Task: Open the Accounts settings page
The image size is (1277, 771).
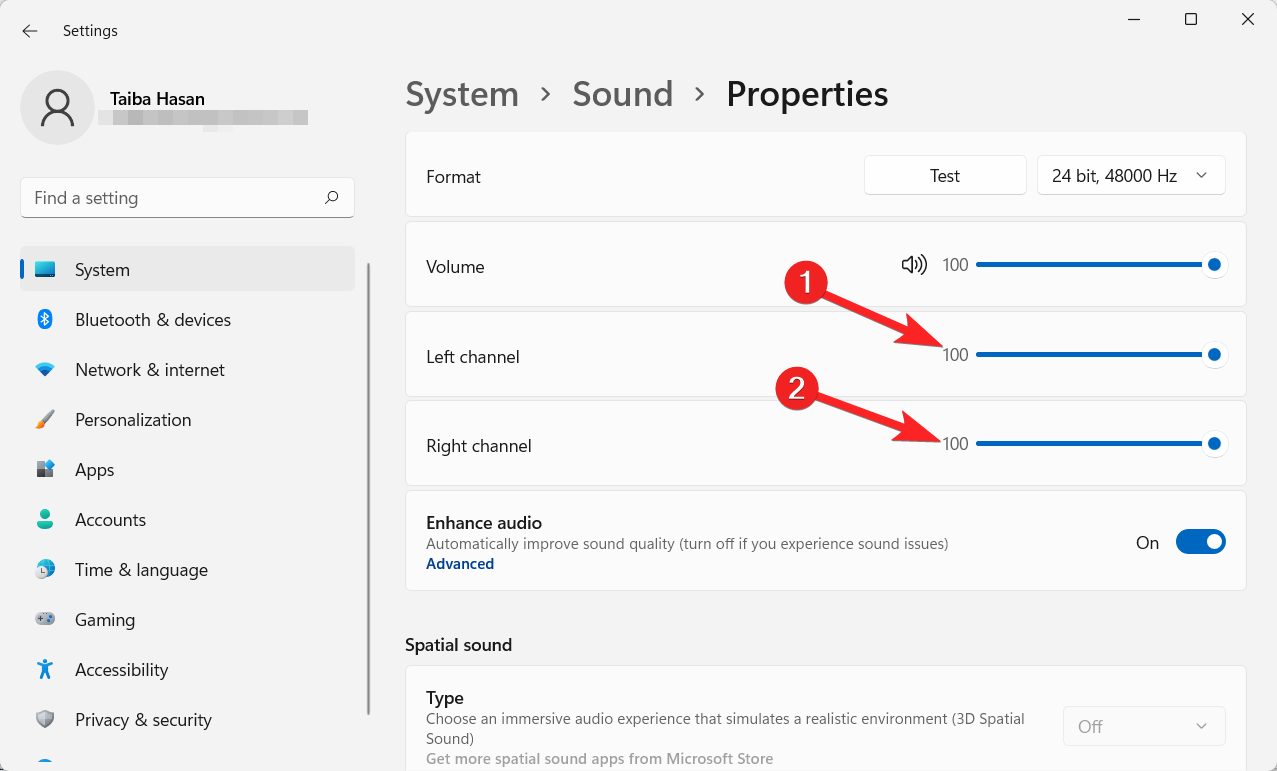Action: [187, 519]
